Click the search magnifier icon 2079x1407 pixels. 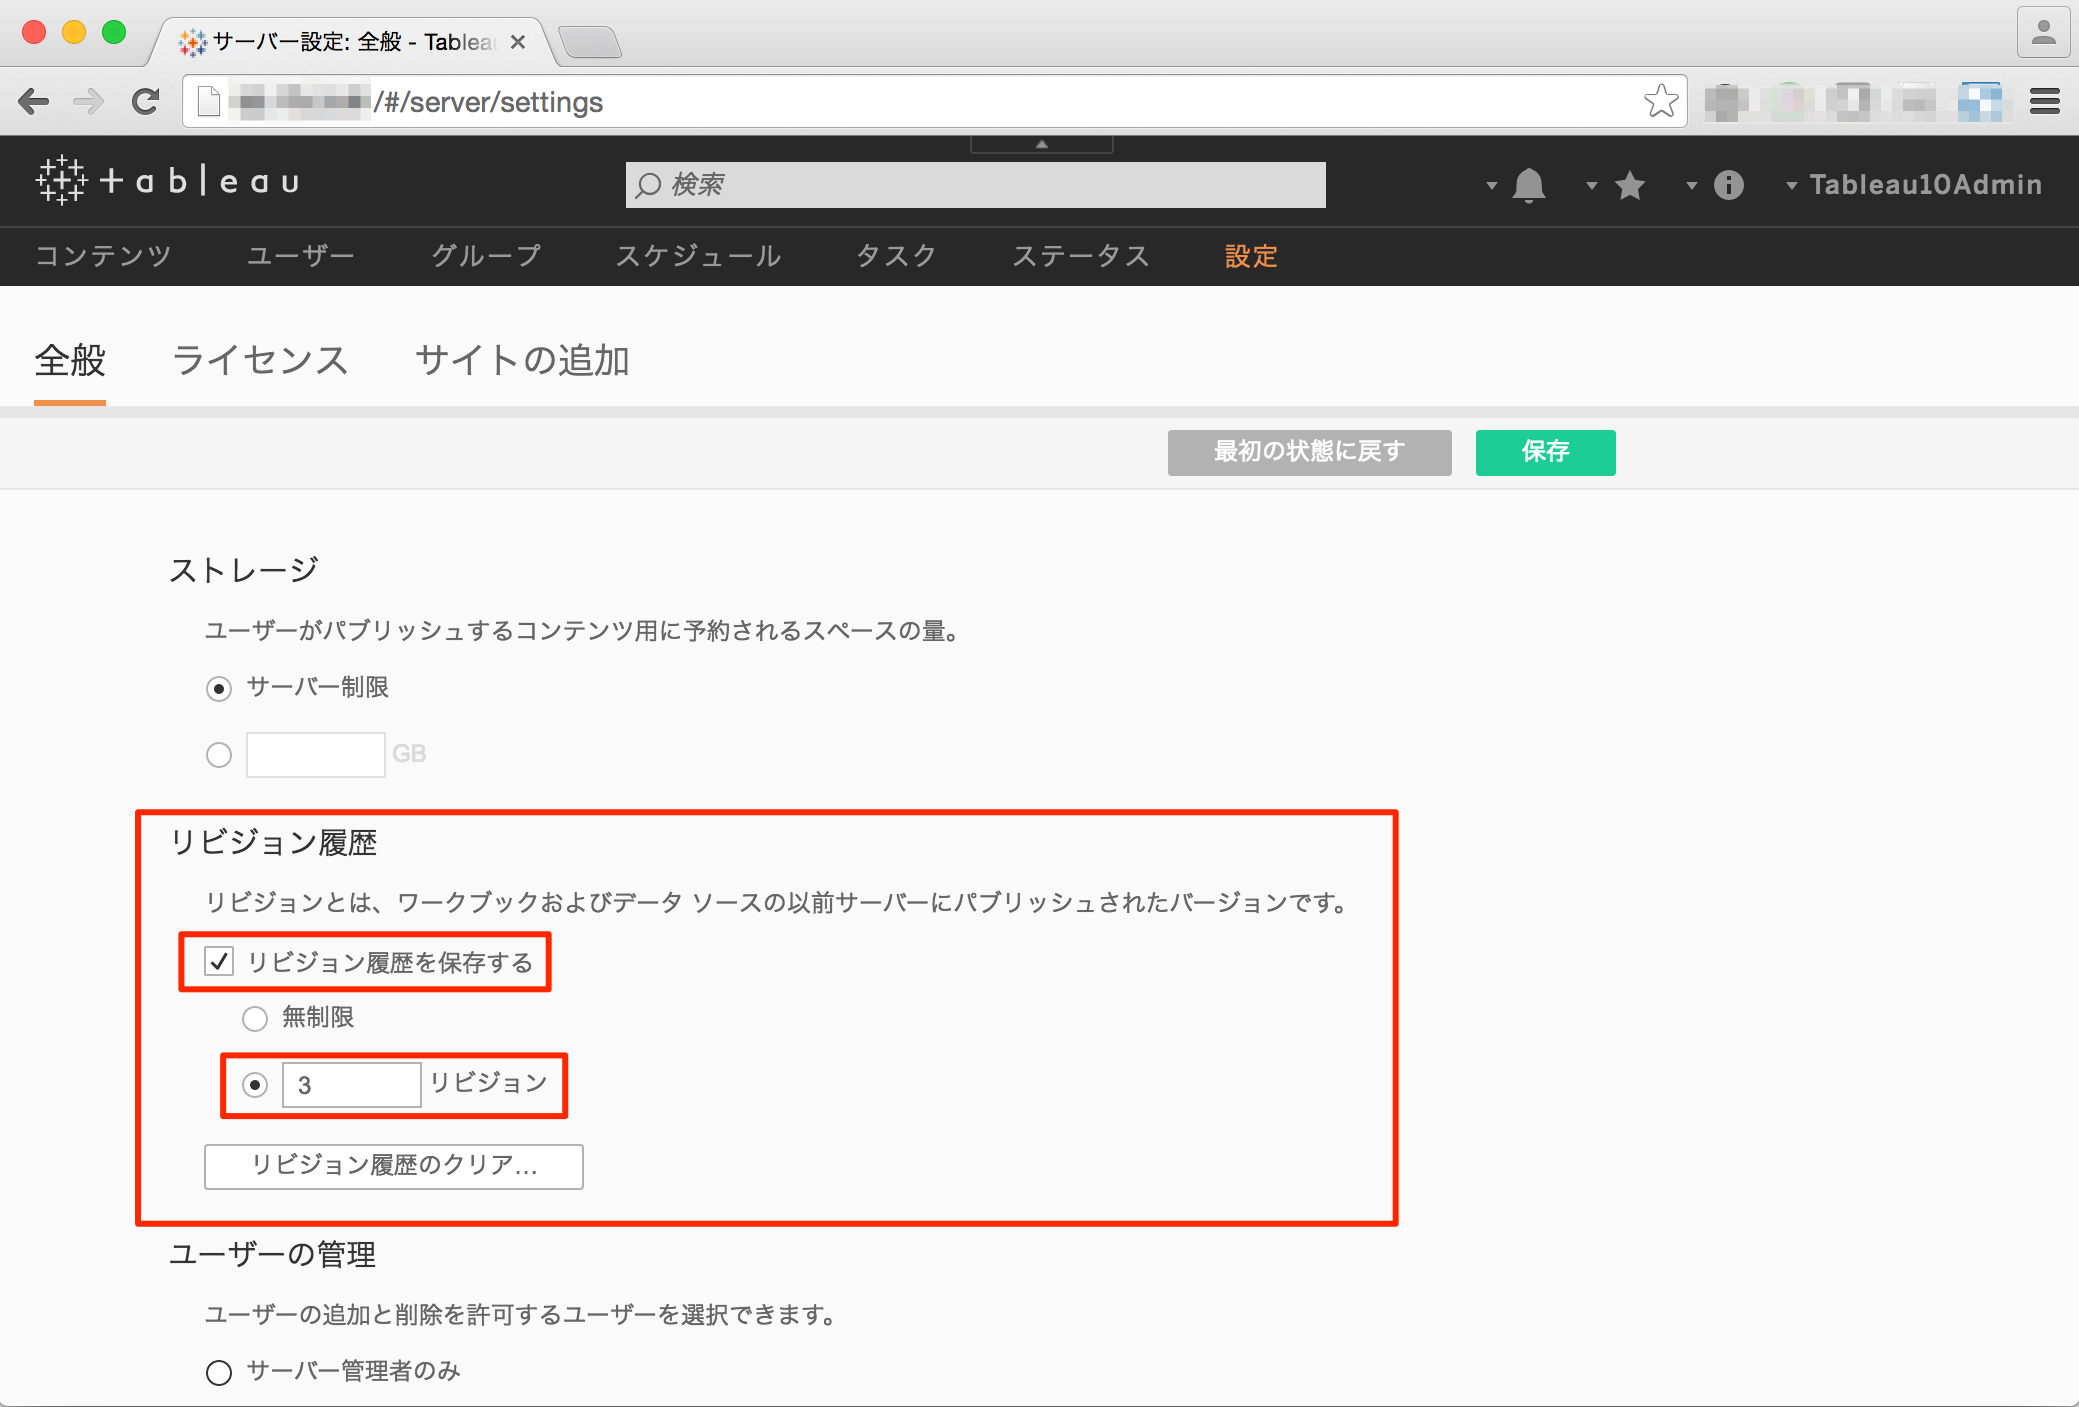click(649, 184)
